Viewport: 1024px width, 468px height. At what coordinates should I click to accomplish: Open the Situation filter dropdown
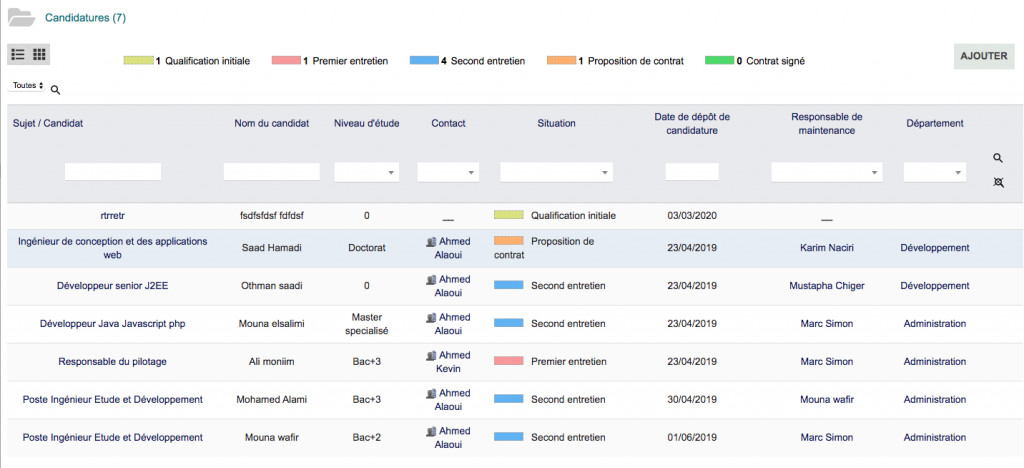coord(556,173)
